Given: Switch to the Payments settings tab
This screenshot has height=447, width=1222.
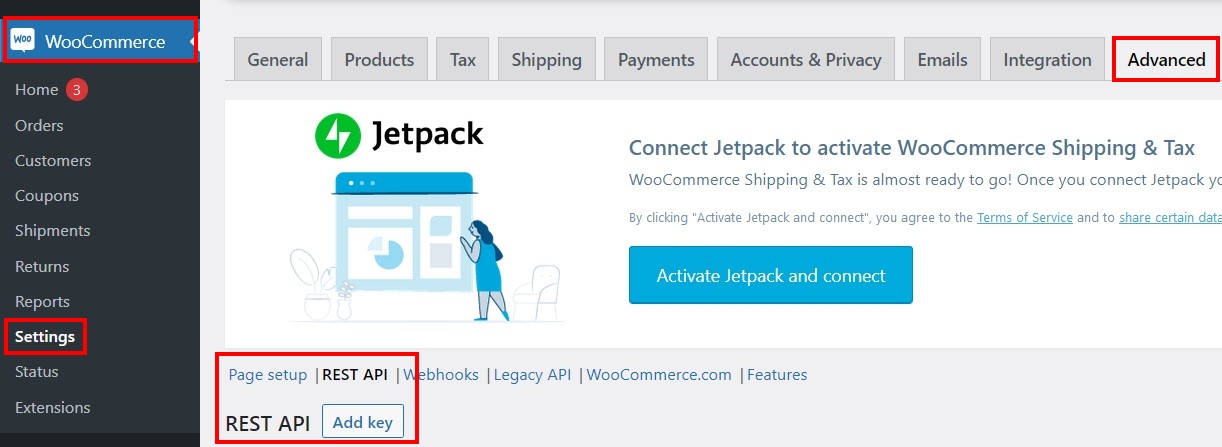Looking at the screenshot, I should (656, 60).
